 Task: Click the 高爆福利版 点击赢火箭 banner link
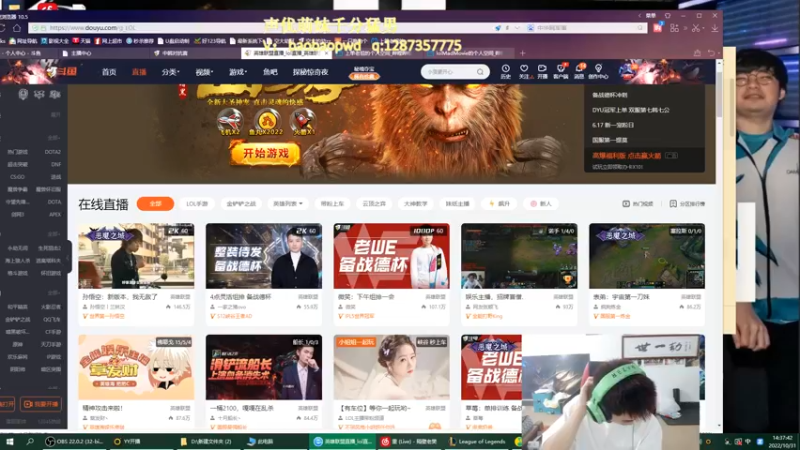tap(626, 156)
